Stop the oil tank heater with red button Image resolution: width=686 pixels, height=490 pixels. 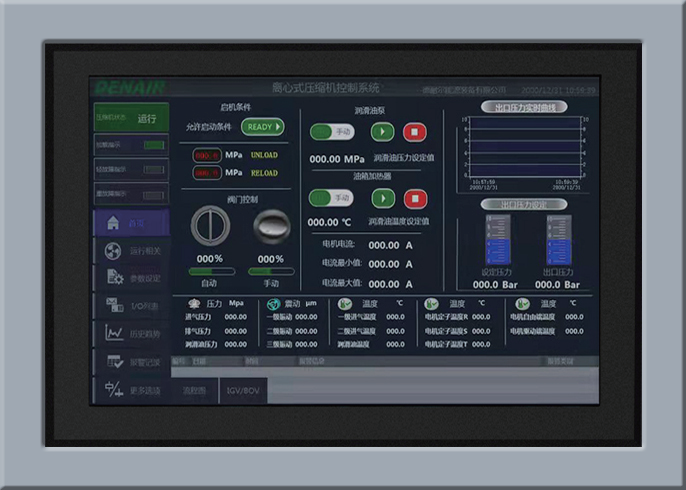click(x=413, y=198)
